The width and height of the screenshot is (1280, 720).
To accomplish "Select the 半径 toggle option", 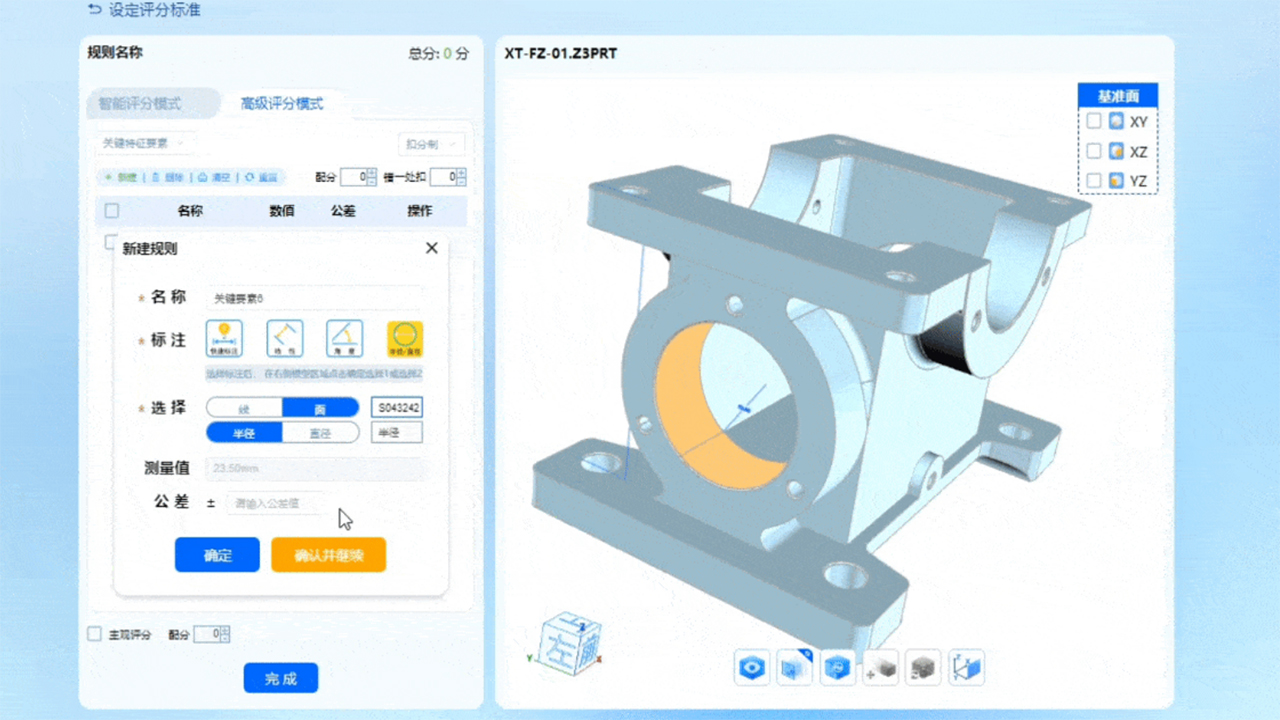I will (x=244, y=432).
